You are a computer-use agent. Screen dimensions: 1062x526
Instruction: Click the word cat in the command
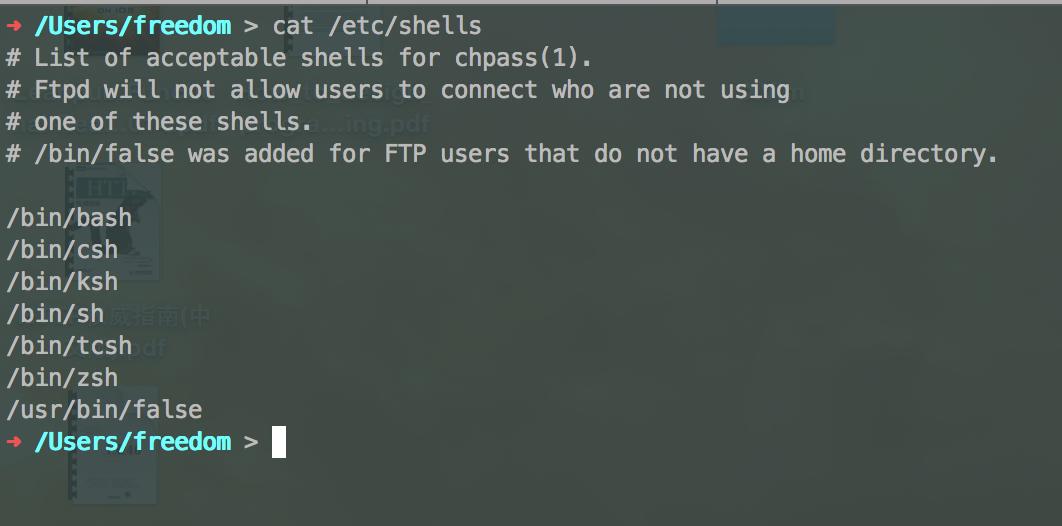(293, 26)
